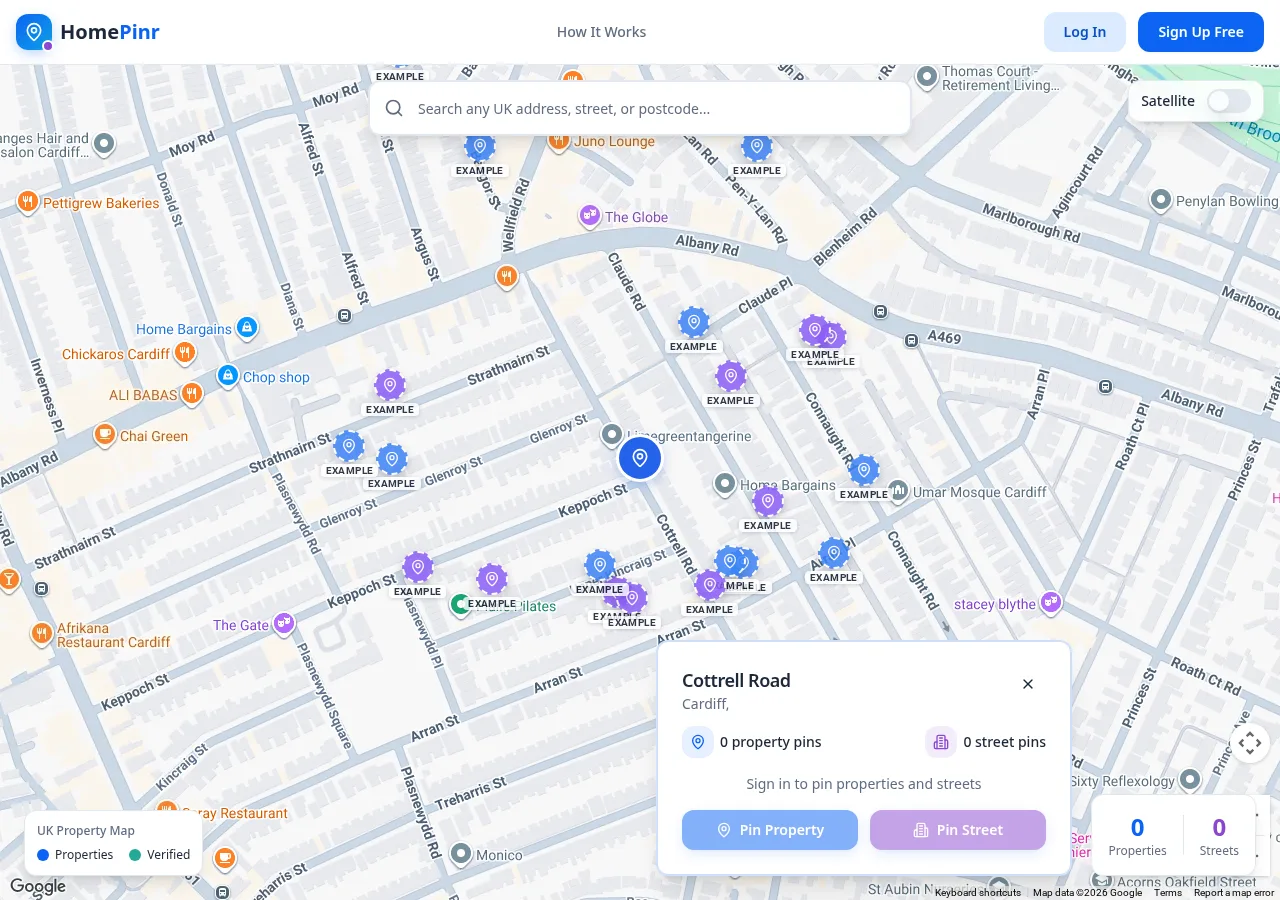Open Keyboard shortcuts link on map
Image resolution: width=1280 pixels, height=900 pixels.
pos(978,892)
